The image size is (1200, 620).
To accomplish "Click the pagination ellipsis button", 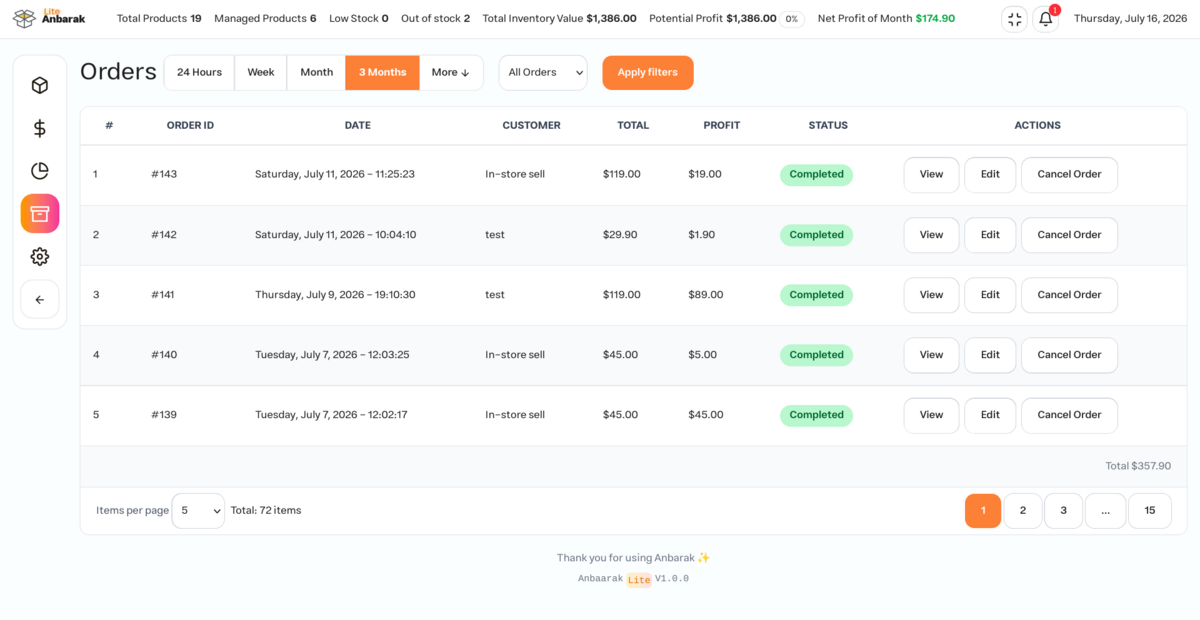I will click(1105, 510).
